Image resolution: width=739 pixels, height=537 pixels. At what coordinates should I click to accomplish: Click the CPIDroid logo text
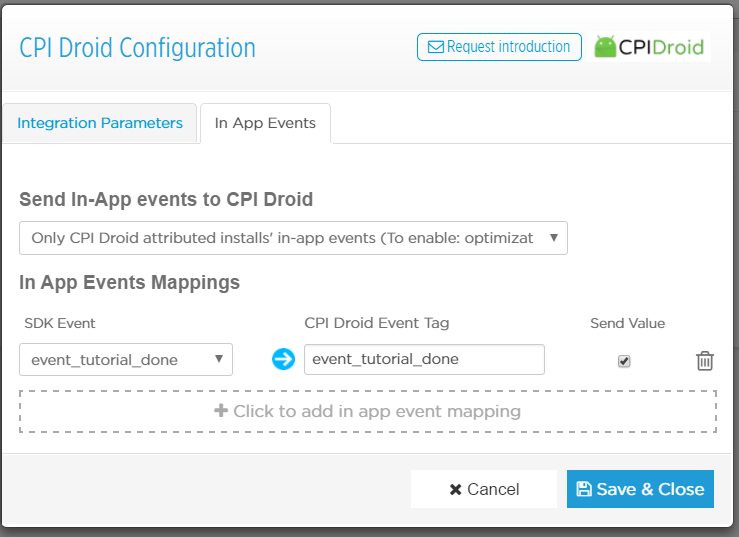click(x=663, y=47)
